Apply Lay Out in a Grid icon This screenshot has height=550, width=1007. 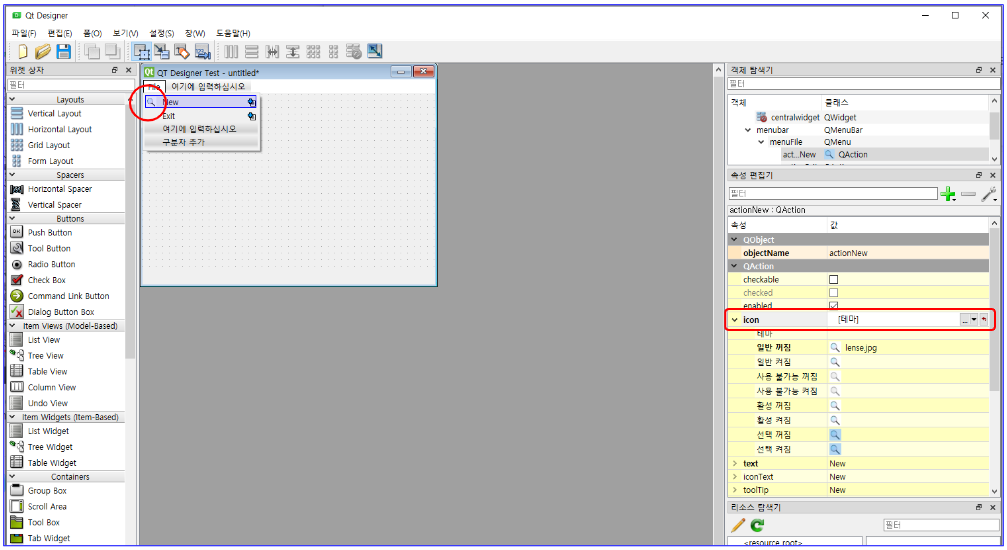(313, 51)
